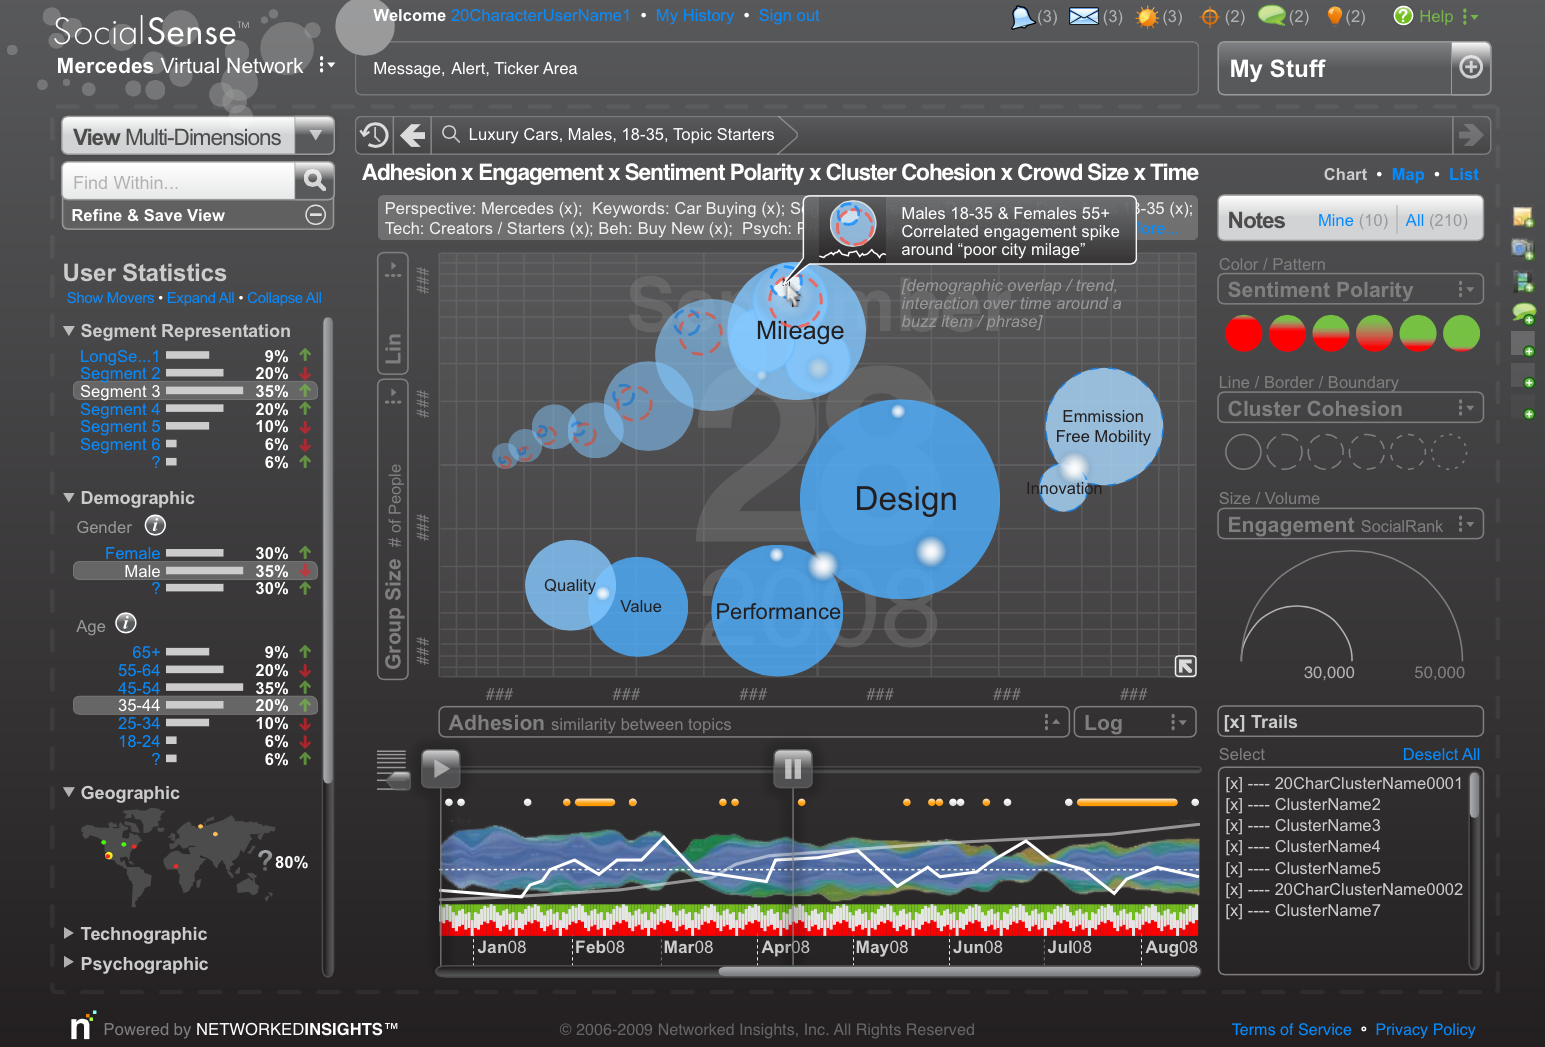
Task: Open the Age info icon
Action: (125, 623)
